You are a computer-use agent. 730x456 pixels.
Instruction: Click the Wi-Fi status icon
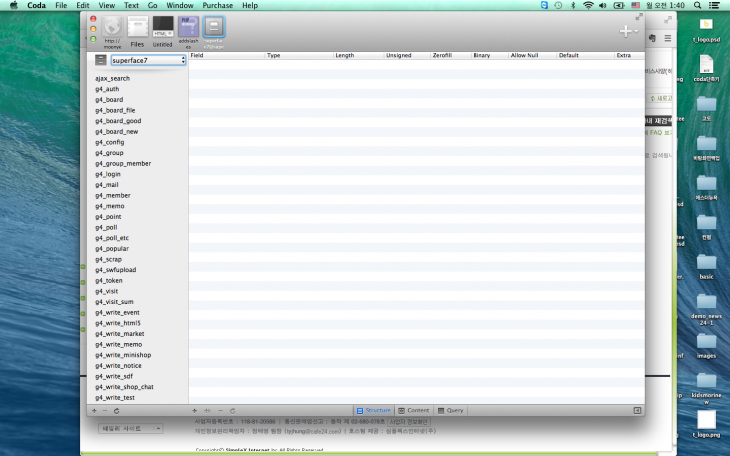(588, 5)
